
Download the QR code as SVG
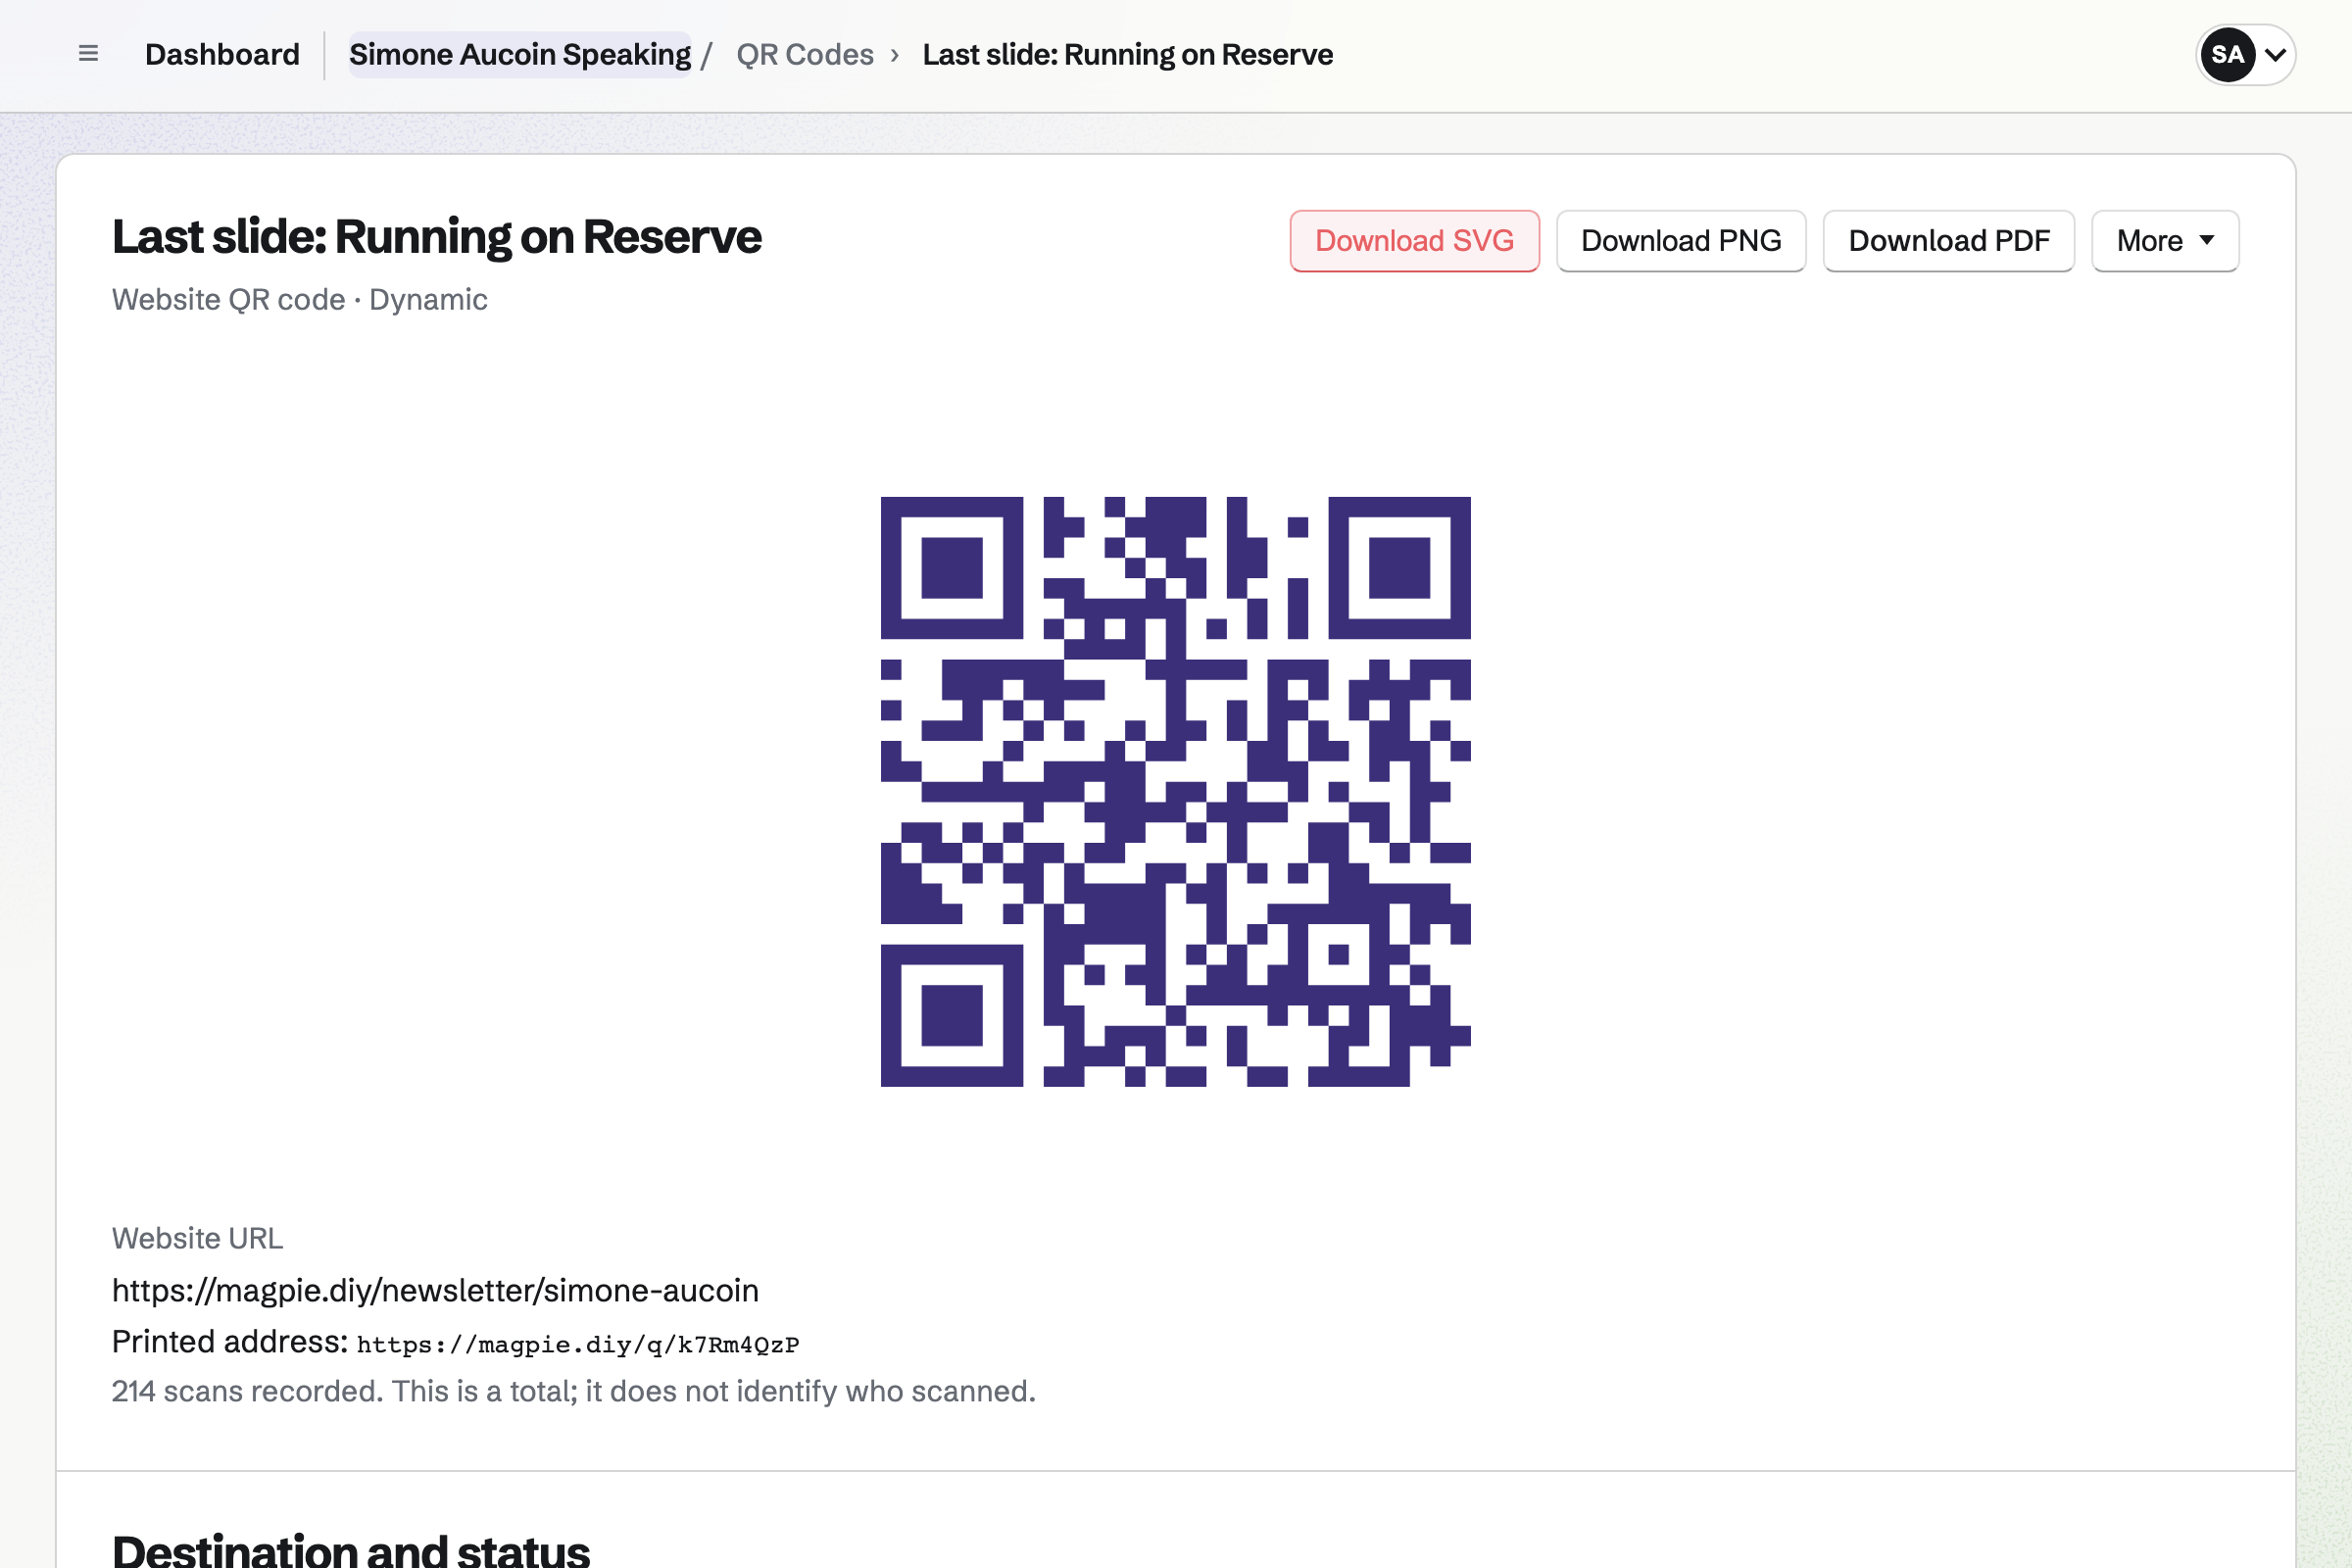pos(1414,241)
